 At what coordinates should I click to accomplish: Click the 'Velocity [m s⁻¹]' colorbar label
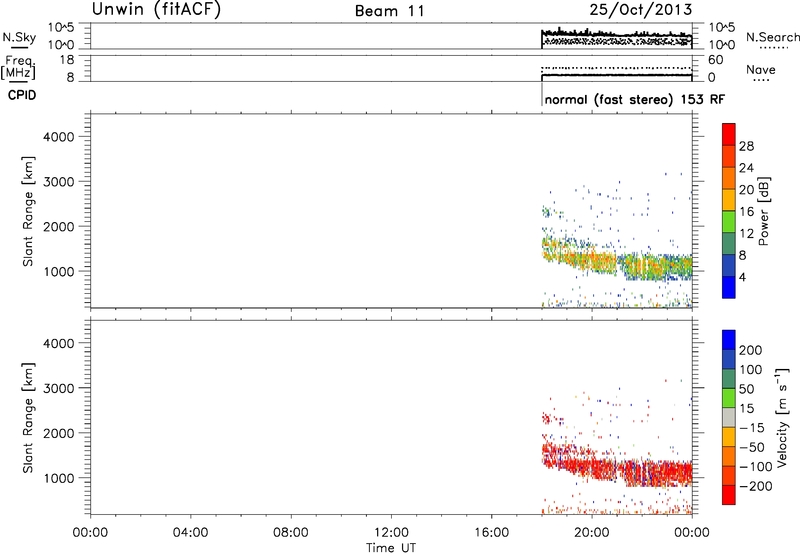[x=781, y=417]
